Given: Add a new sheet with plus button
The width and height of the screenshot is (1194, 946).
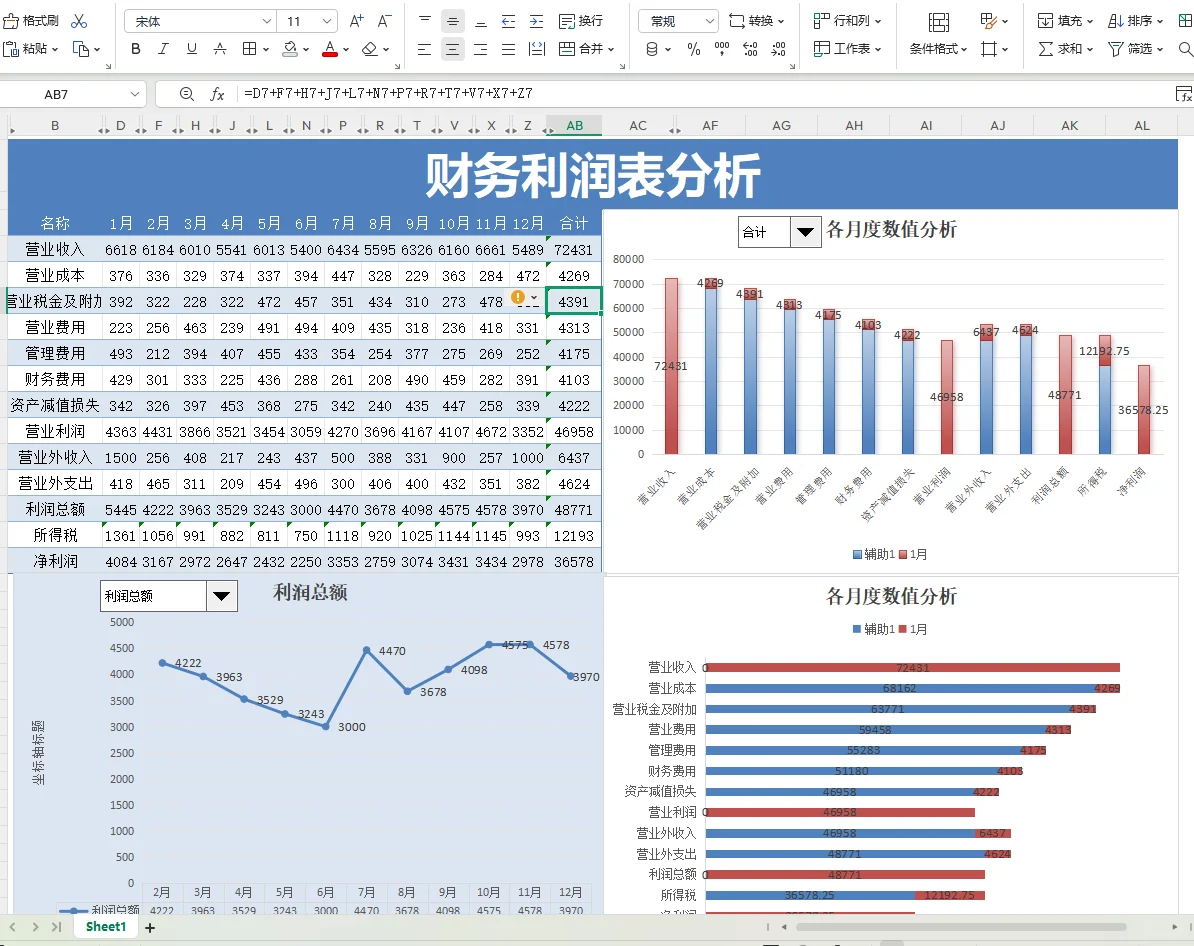Looking at the screenshot, I should point(150,928).
